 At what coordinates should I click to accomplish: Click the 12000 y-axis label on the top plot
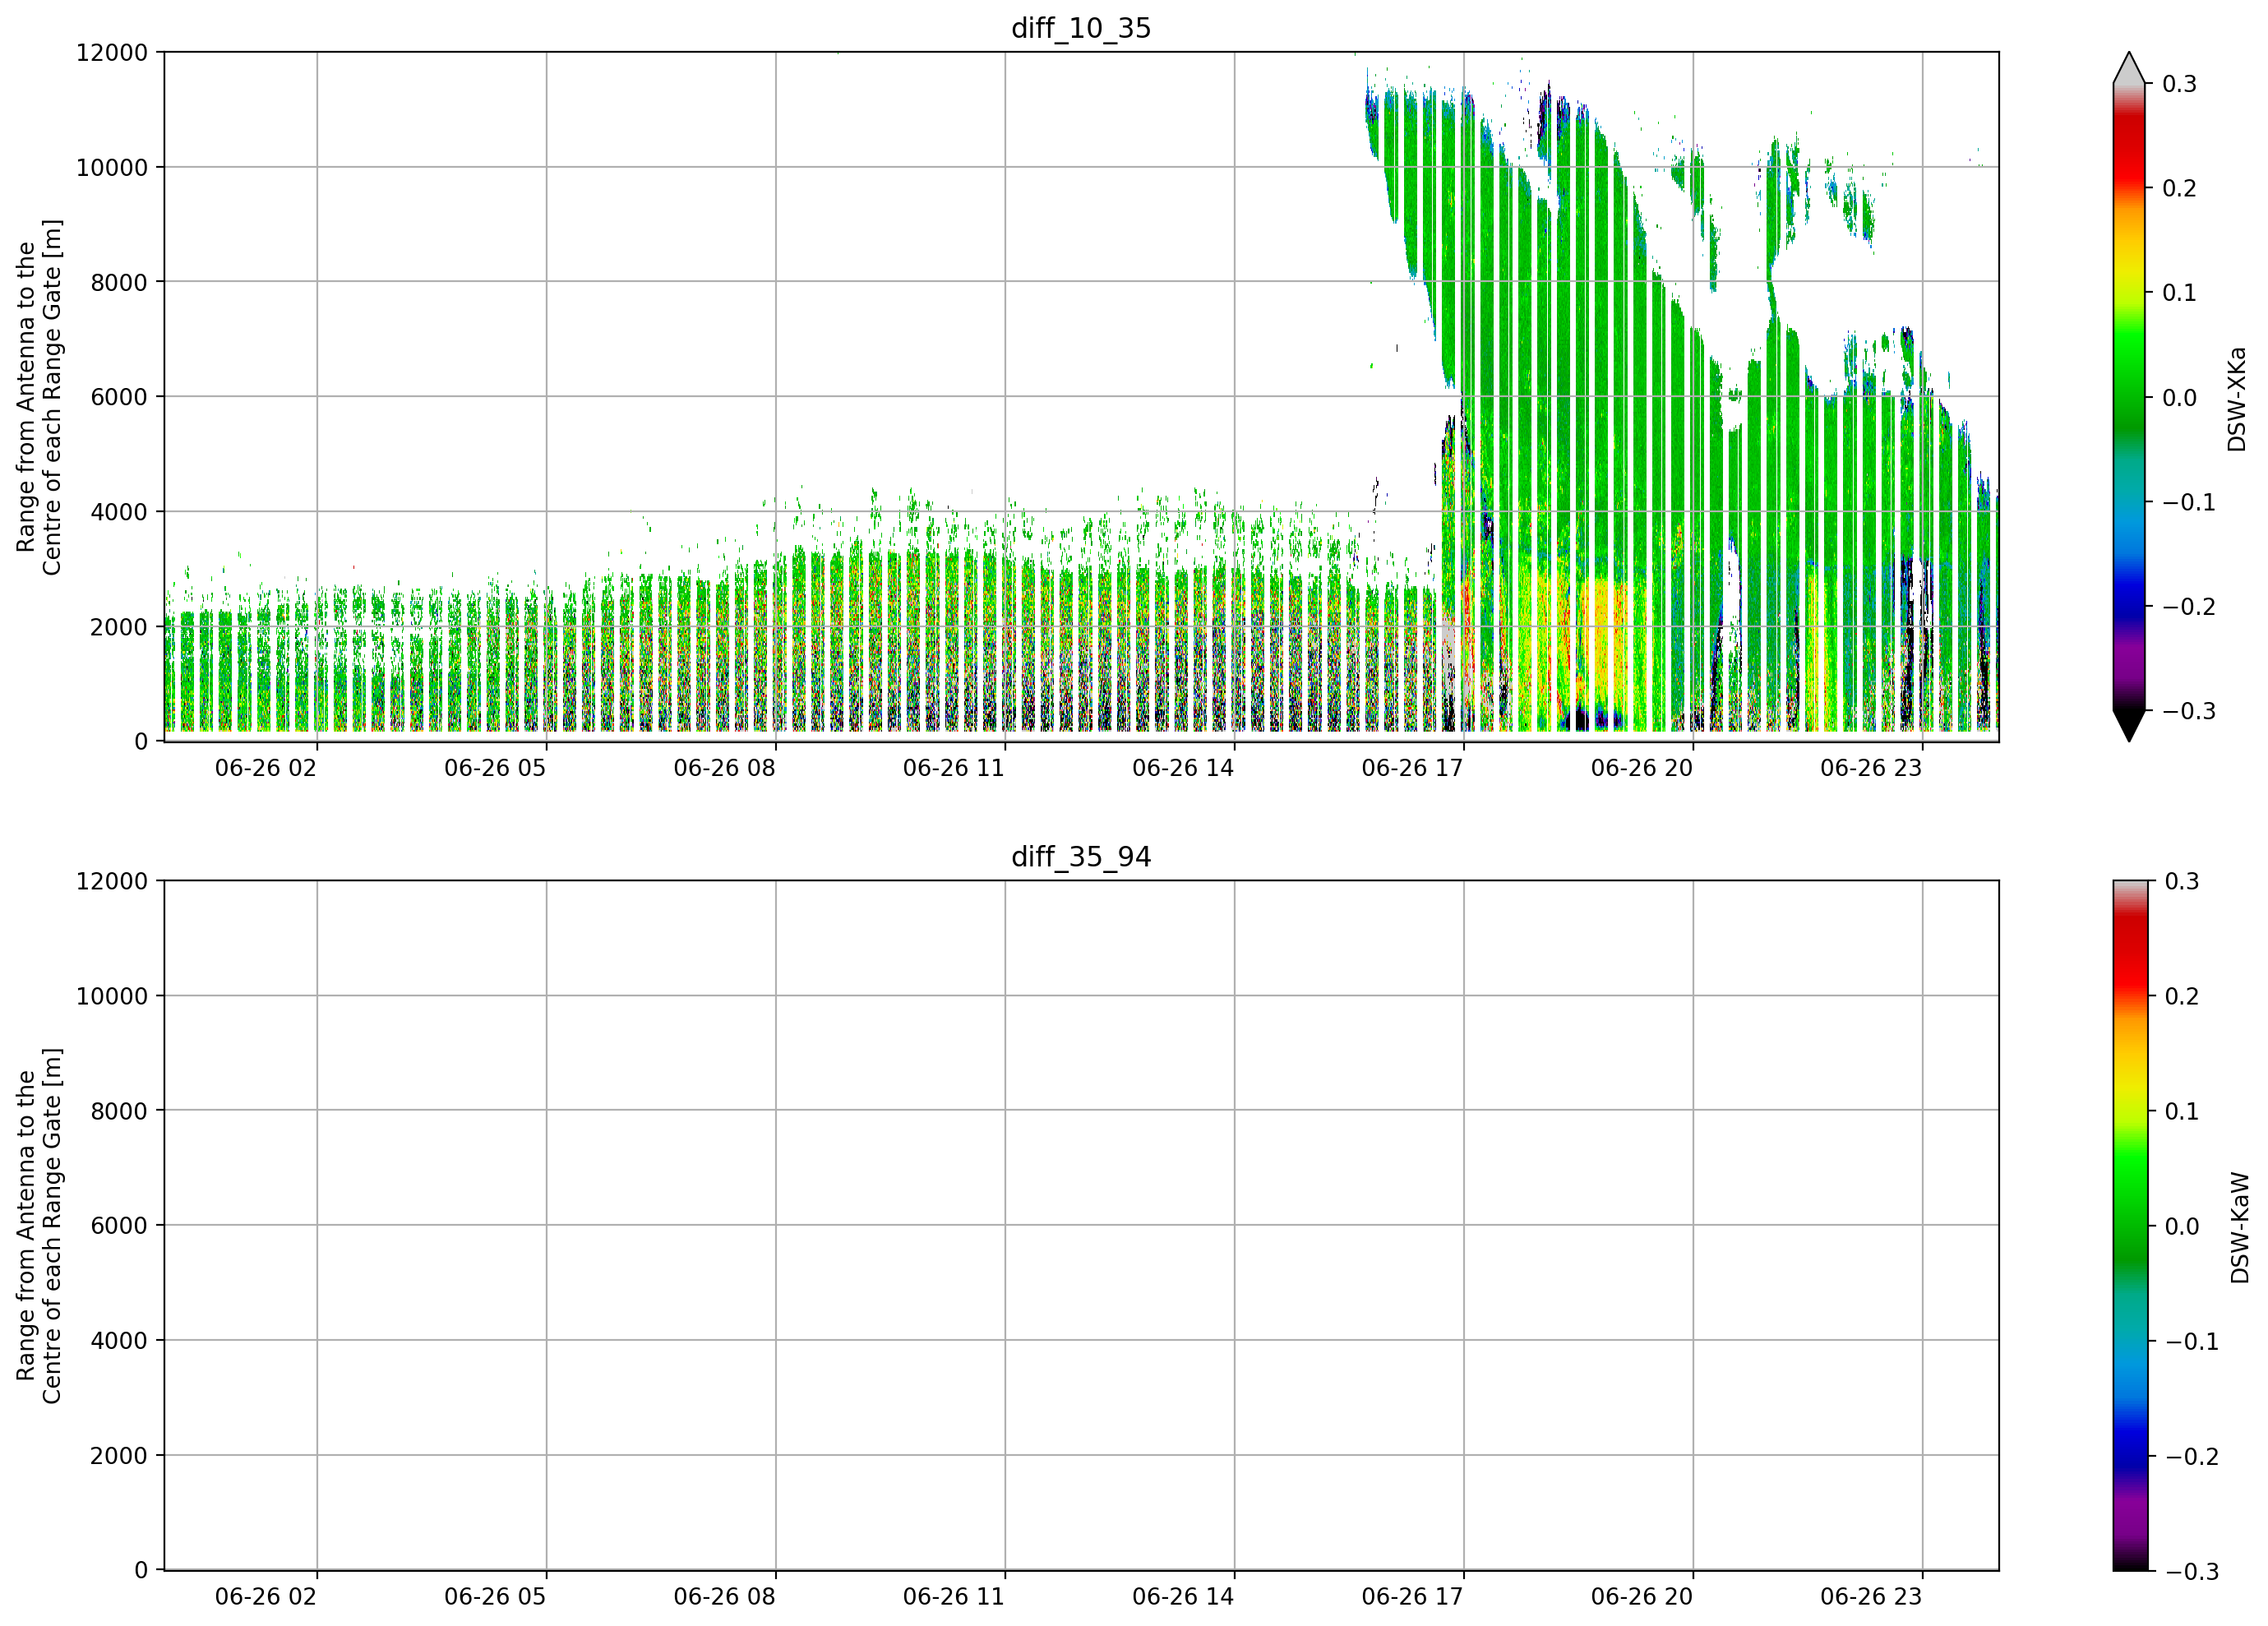click(x=112, y=53)
